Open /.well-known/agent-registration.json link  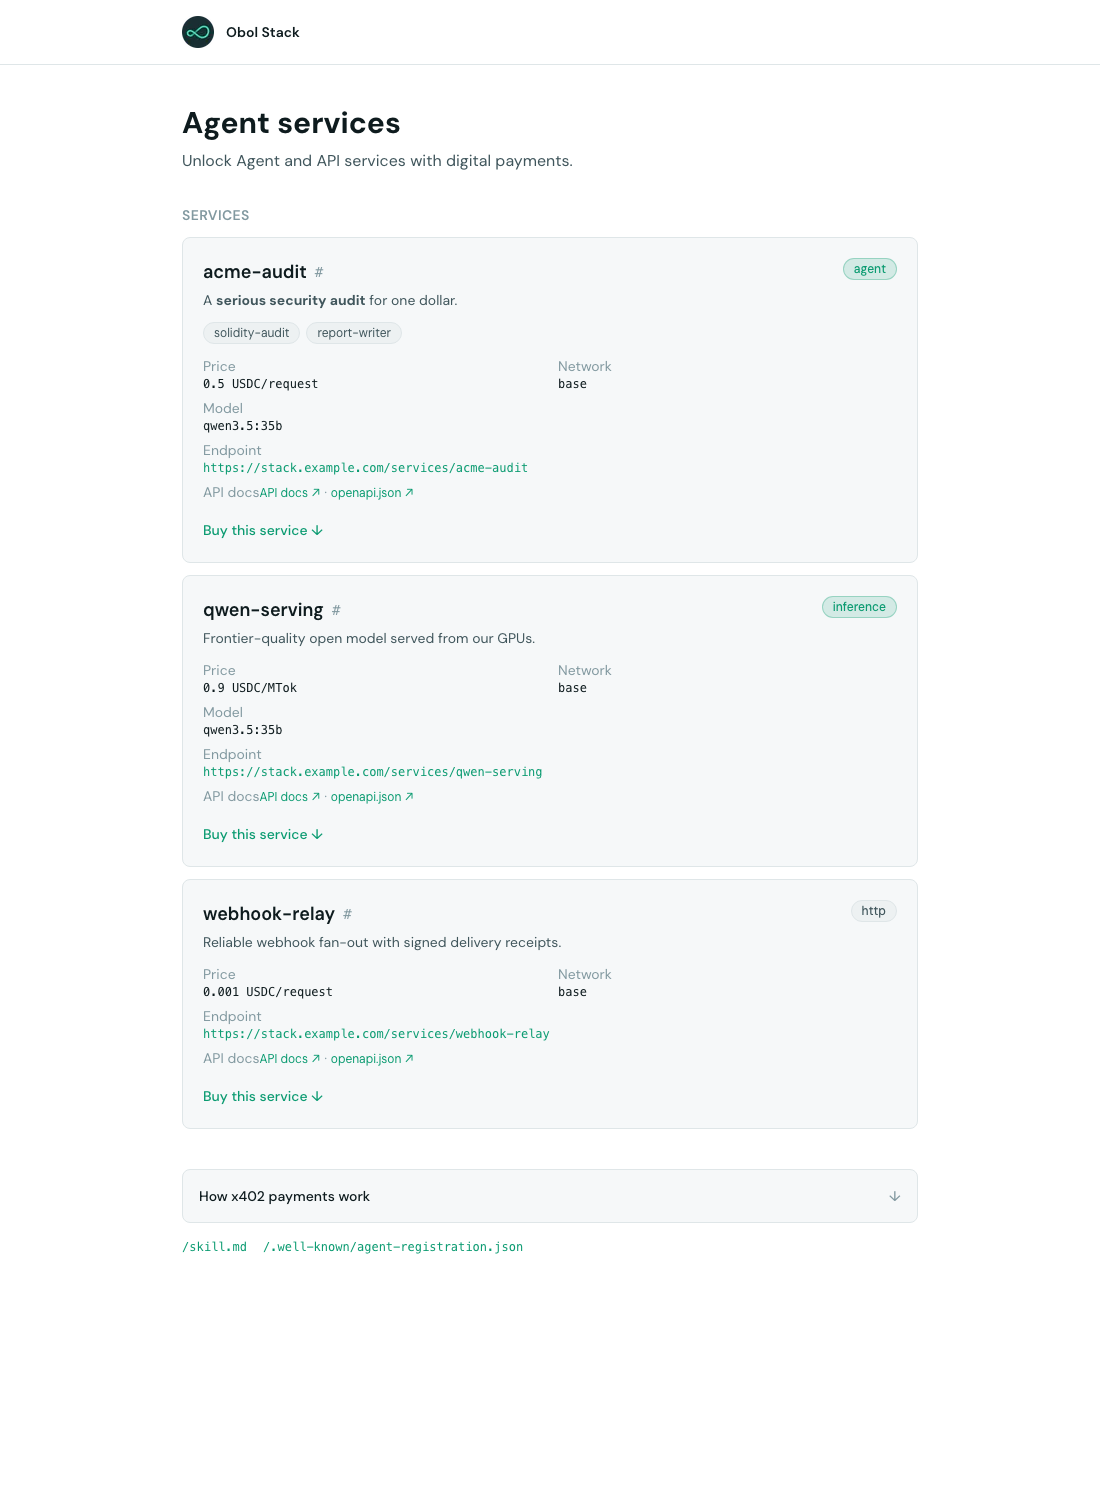pos(393,1247)
